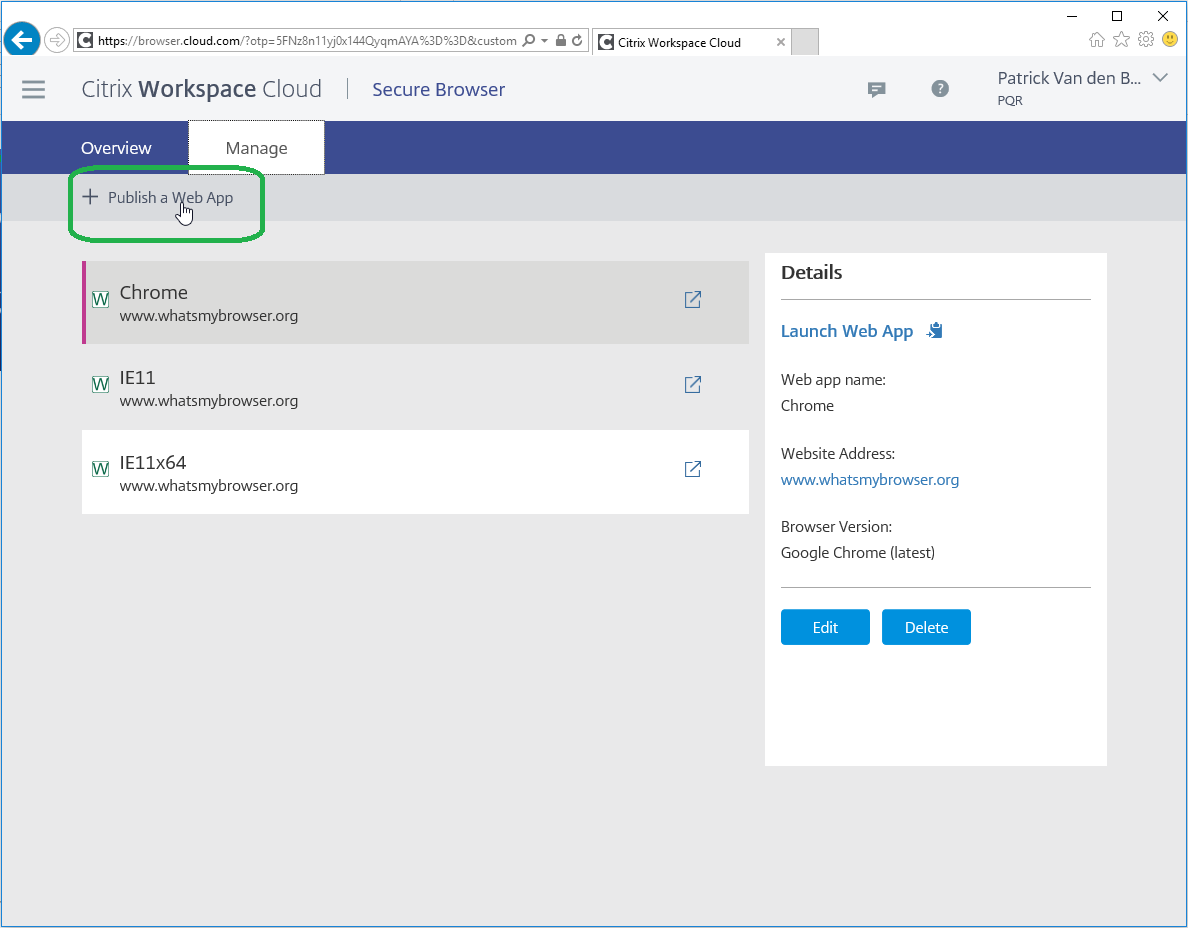Expand the Patrick Van den B... account menu
Viewport: 1188px width, 928px height.
click(x=1159, y=78)
